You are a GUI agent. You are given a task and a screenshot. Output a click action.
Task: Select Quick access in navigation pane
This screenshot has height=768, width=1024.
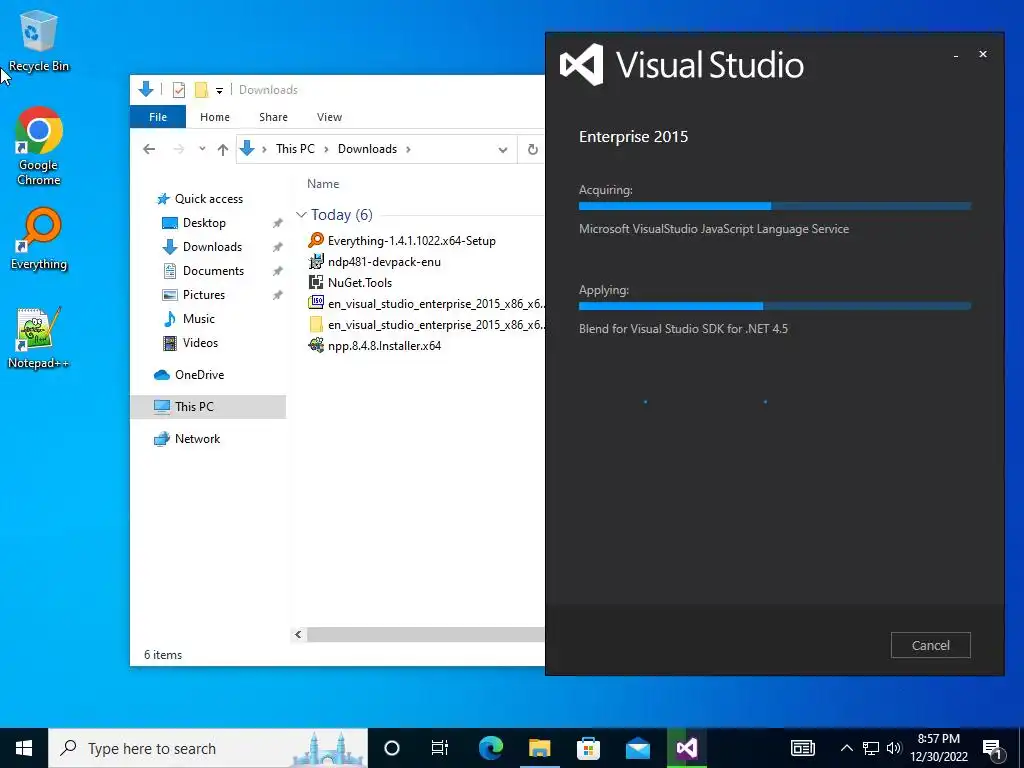tap(209, 199)
